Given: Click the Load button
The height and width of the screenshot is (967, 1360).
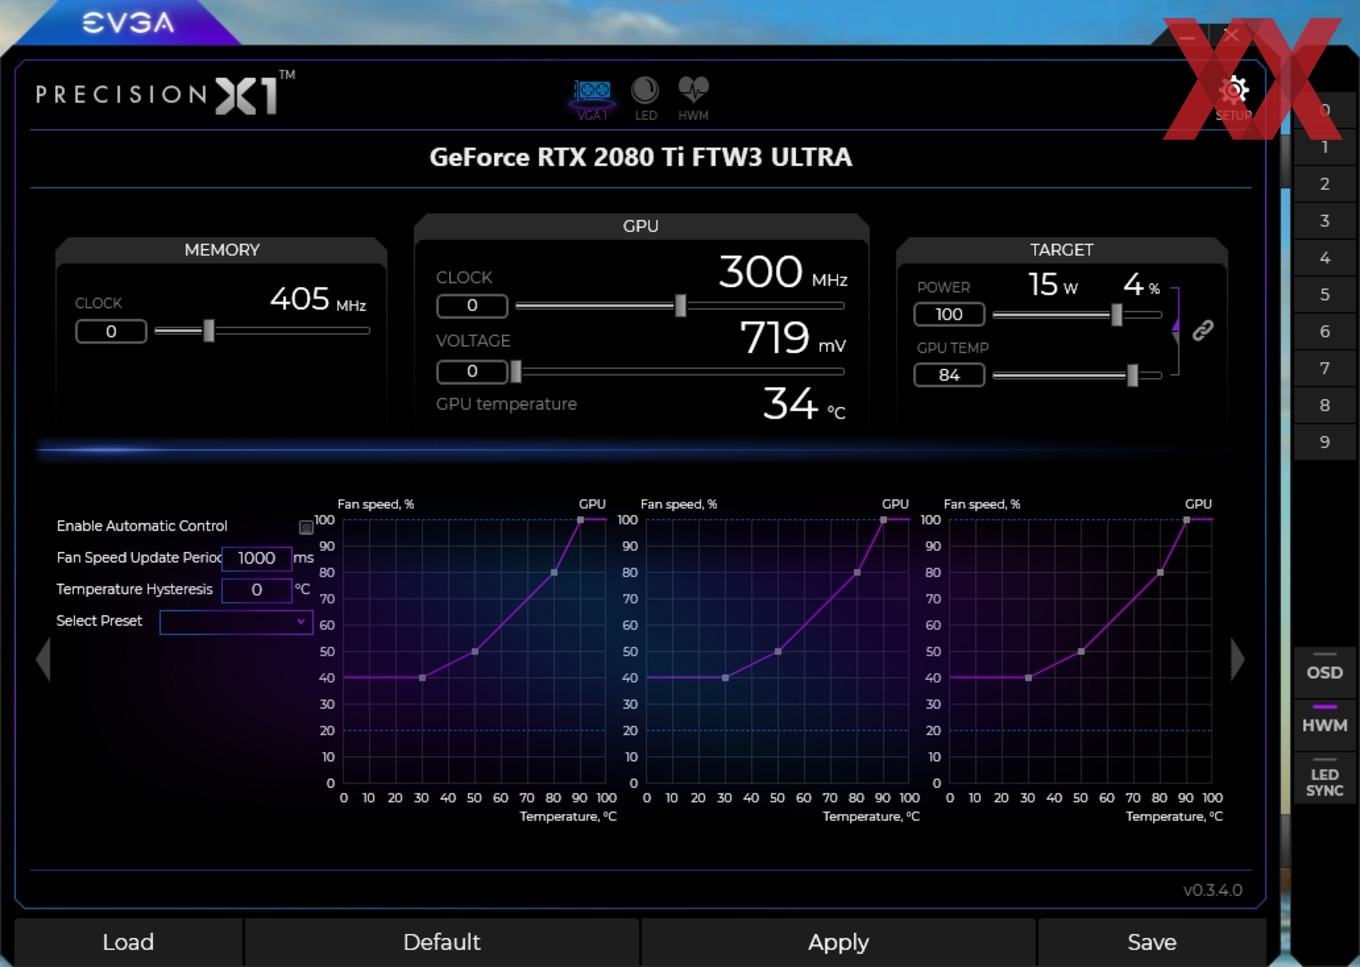Looking at the screenshot, I should 128,942.
